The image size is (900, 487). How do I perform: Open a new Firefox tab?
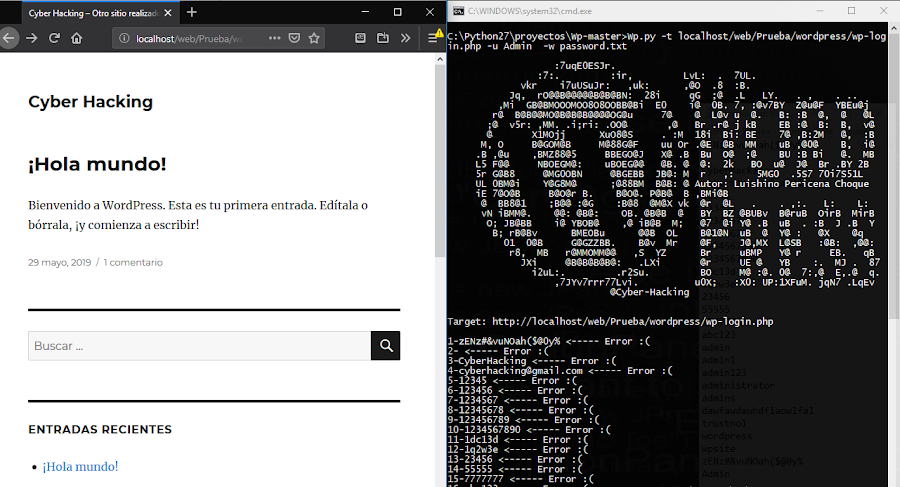tap(192, 12)
